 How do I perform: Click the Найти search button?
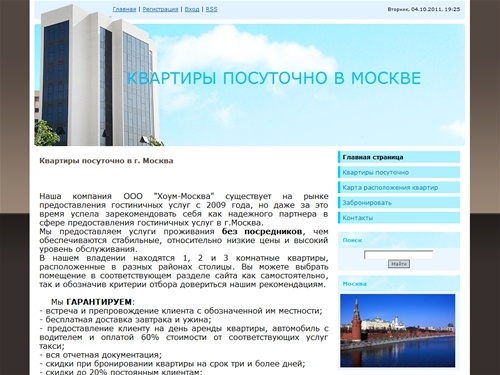point(399,264)
